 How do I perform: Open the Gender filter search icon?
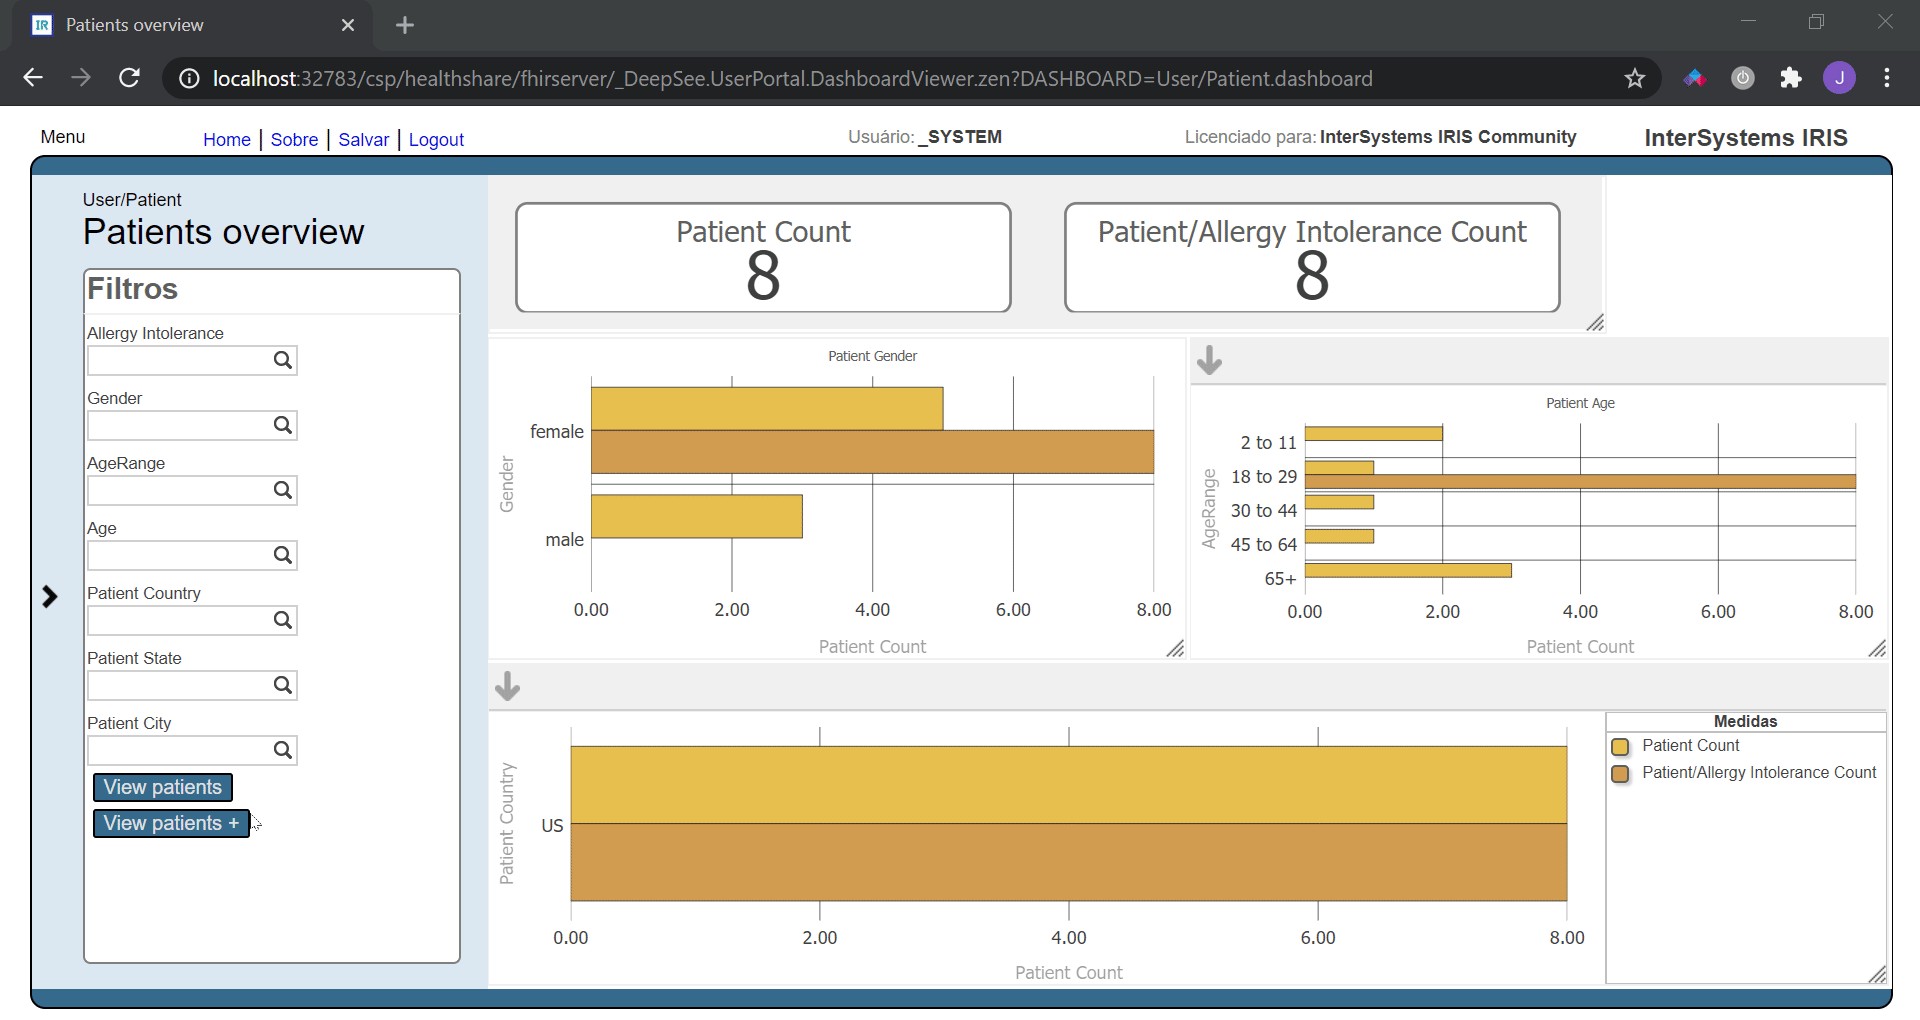click(283, 425)
